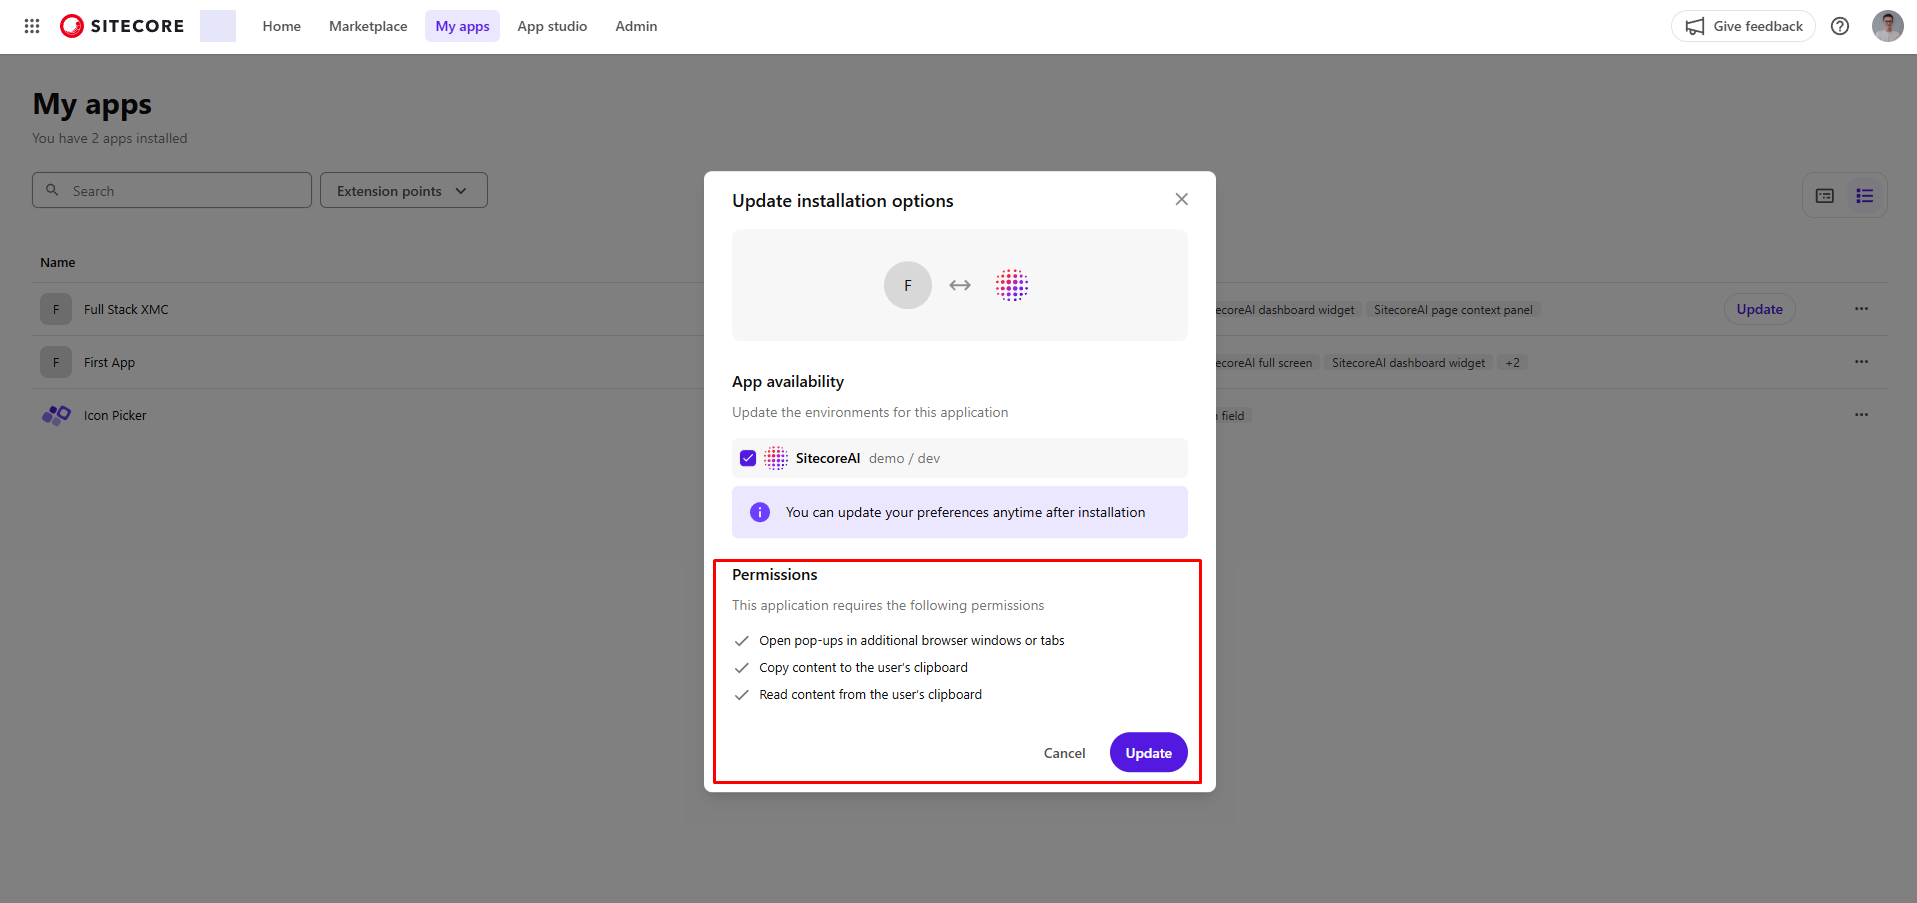Switch apps to list view icon

(x=1864, y=195)
